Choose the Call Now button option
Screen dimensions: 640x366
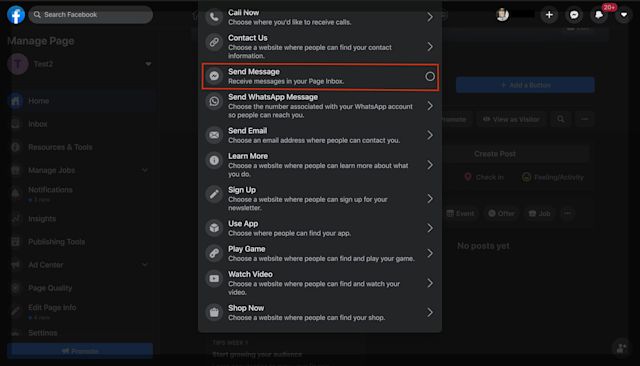tap(320, 17)
